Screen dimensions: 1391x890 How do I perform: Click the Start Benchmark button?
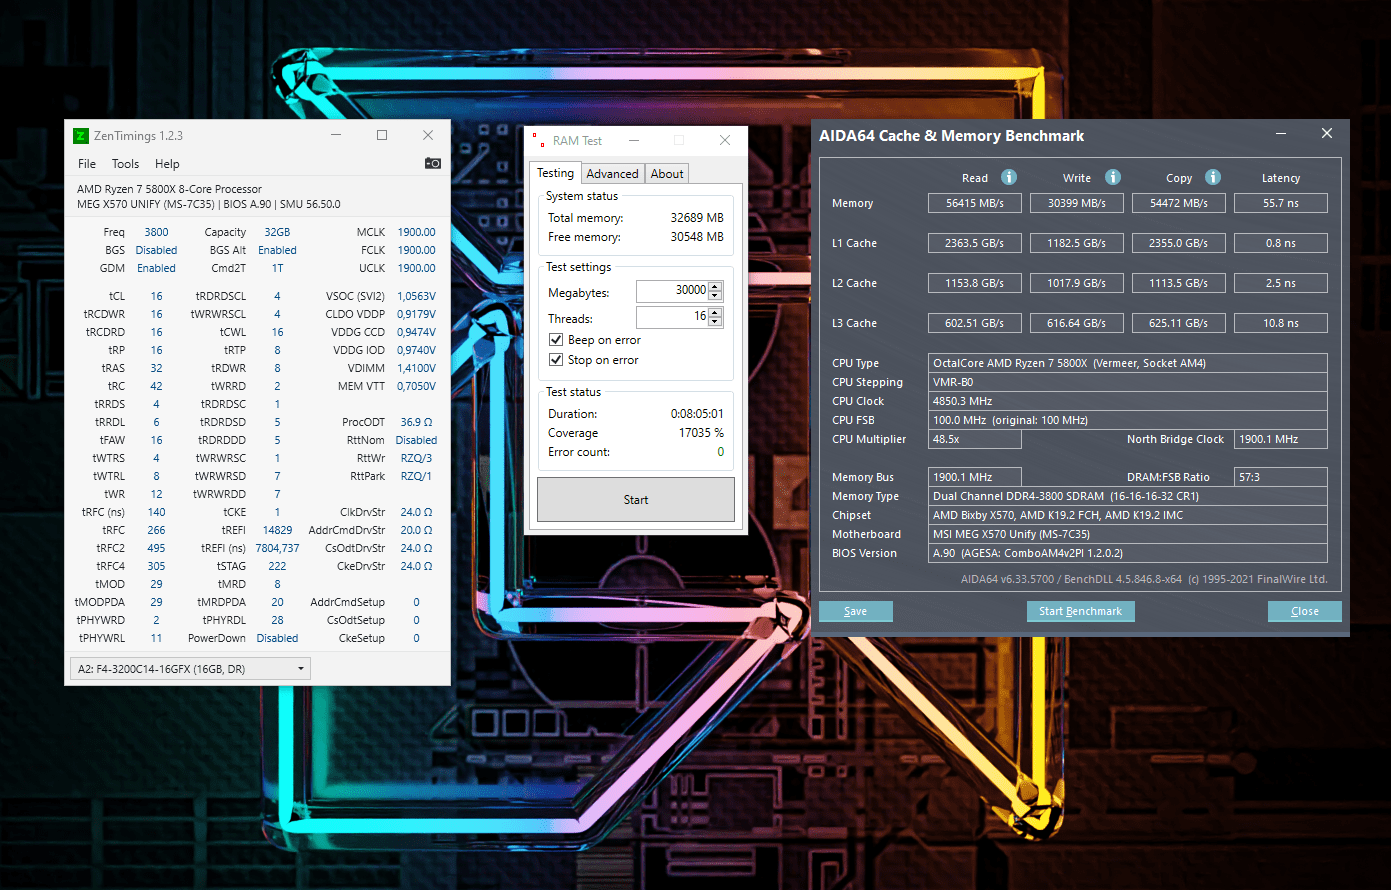(1080, 611)
